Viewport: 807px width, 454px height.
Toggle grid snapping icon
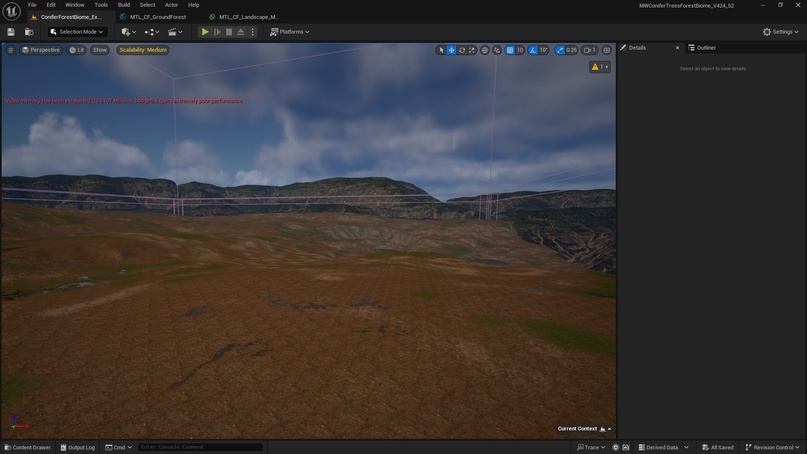pyautogui.click(x=510, y=50)
